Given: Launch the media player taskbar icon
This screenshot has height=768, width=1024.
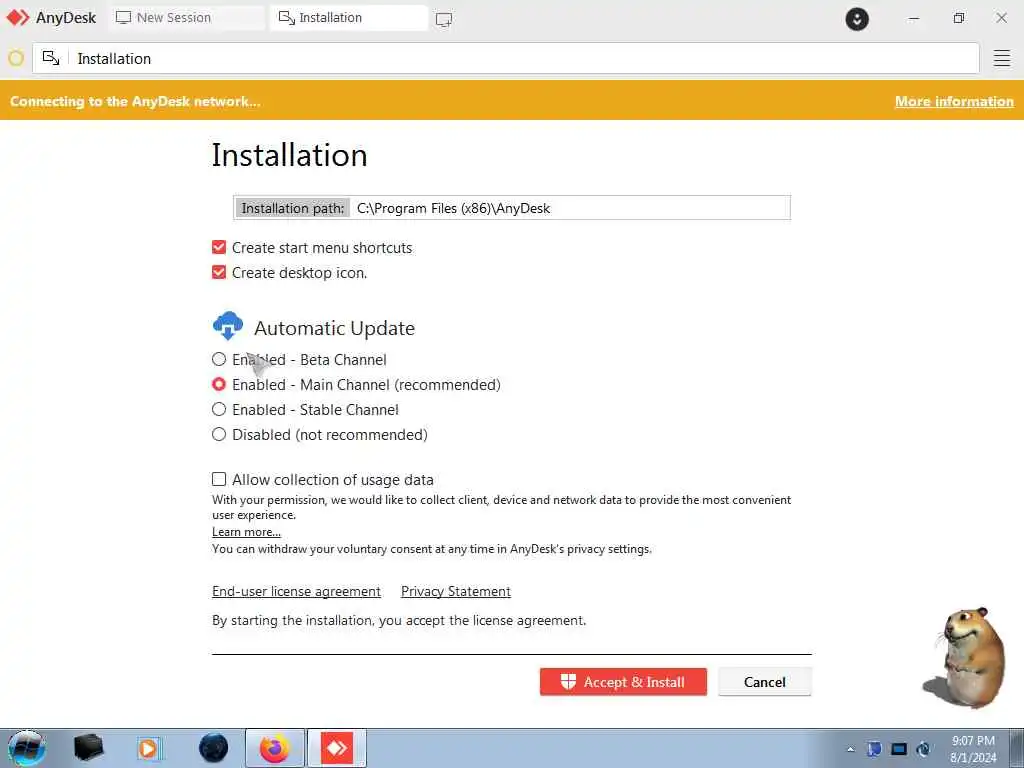Looking at the screenshot, I should (x=149, y=748).
